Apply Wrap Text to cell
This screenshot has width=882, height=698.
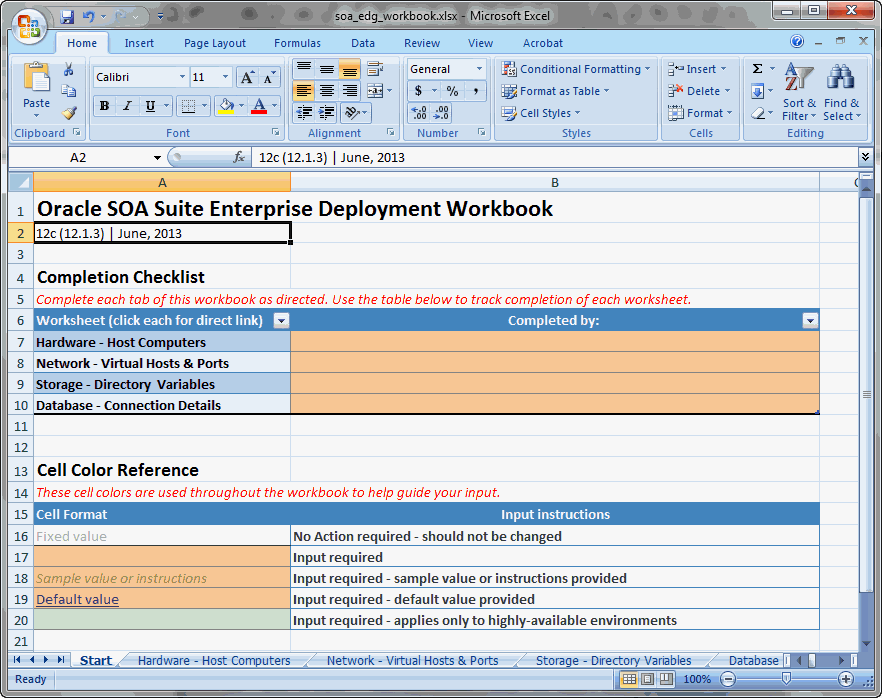point(375,69)
